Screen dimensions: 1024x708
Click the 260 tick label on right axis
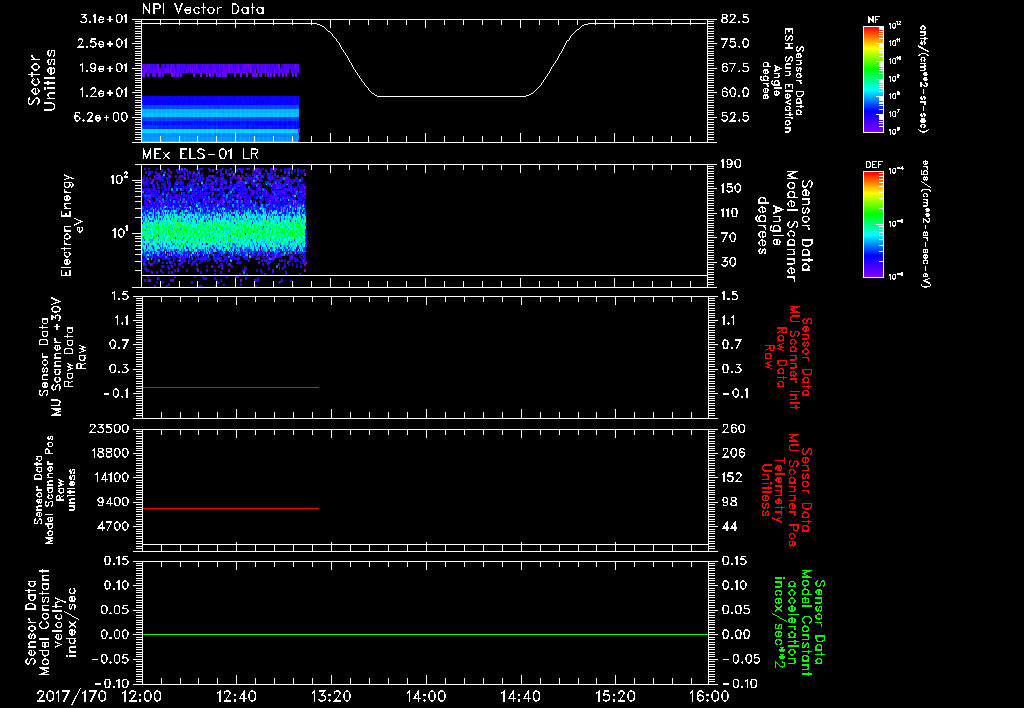(x=733, y=428)
